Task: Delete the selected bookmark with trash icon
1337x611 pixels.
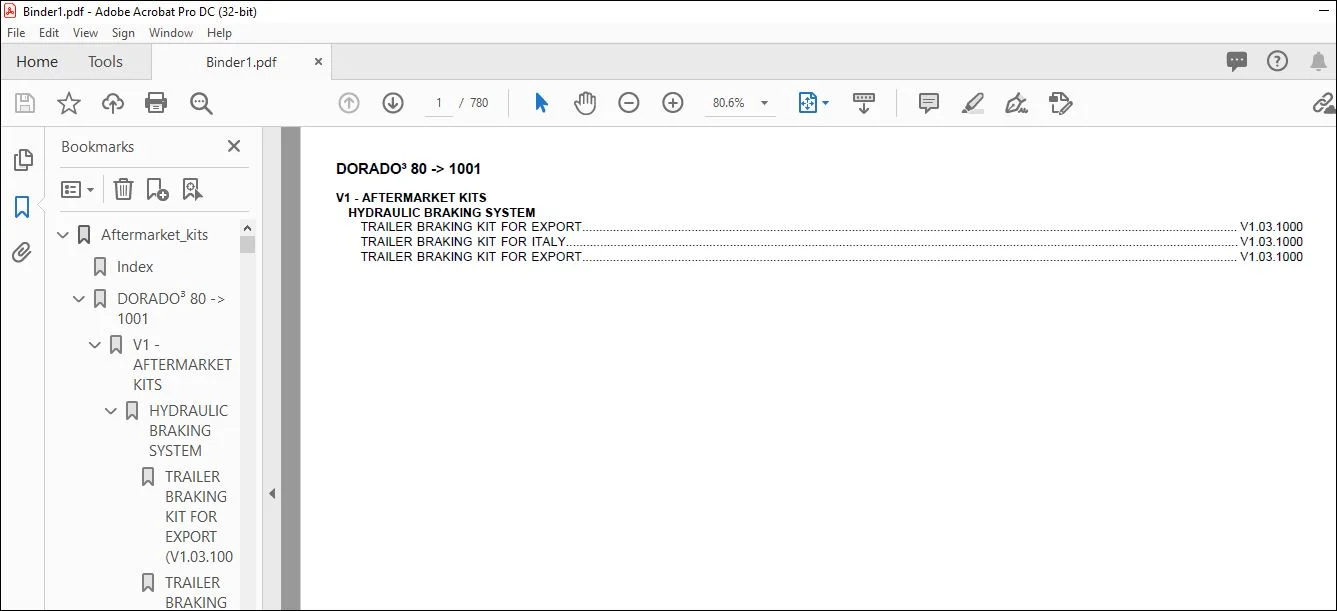Action: (x=123, y=189)
